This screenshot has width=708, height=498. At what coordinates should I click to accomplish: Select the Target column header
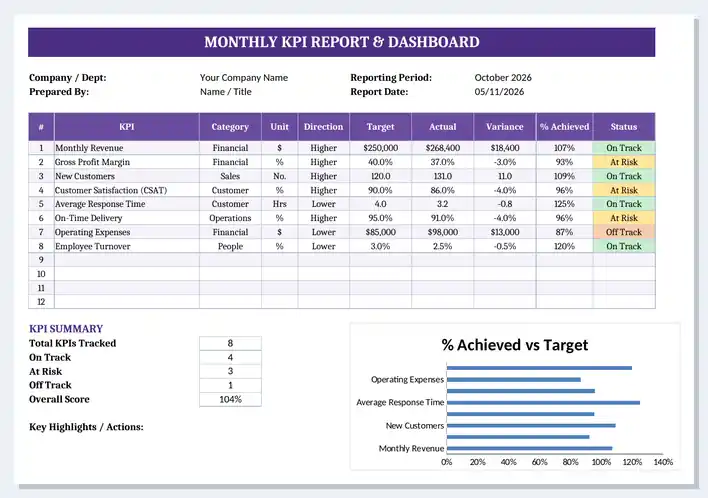[x=380, y=127]
